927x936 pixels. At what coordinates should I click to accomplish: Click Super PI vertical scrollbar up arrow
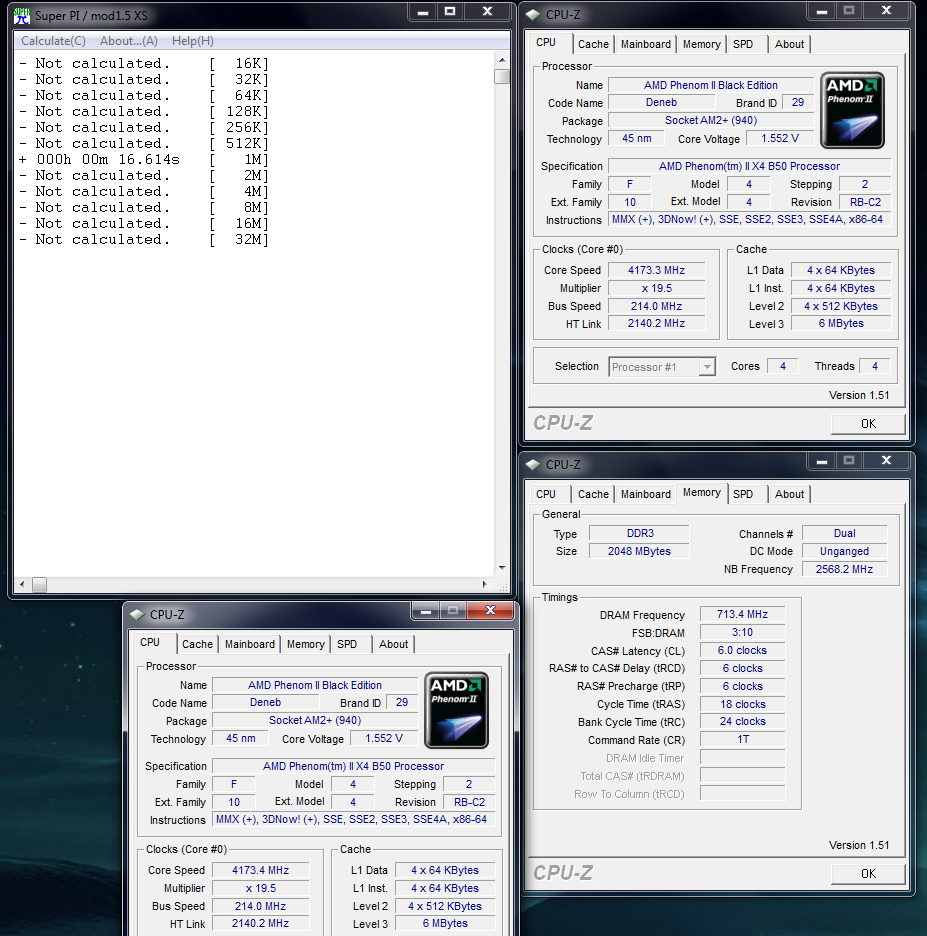tap(502, 60)
